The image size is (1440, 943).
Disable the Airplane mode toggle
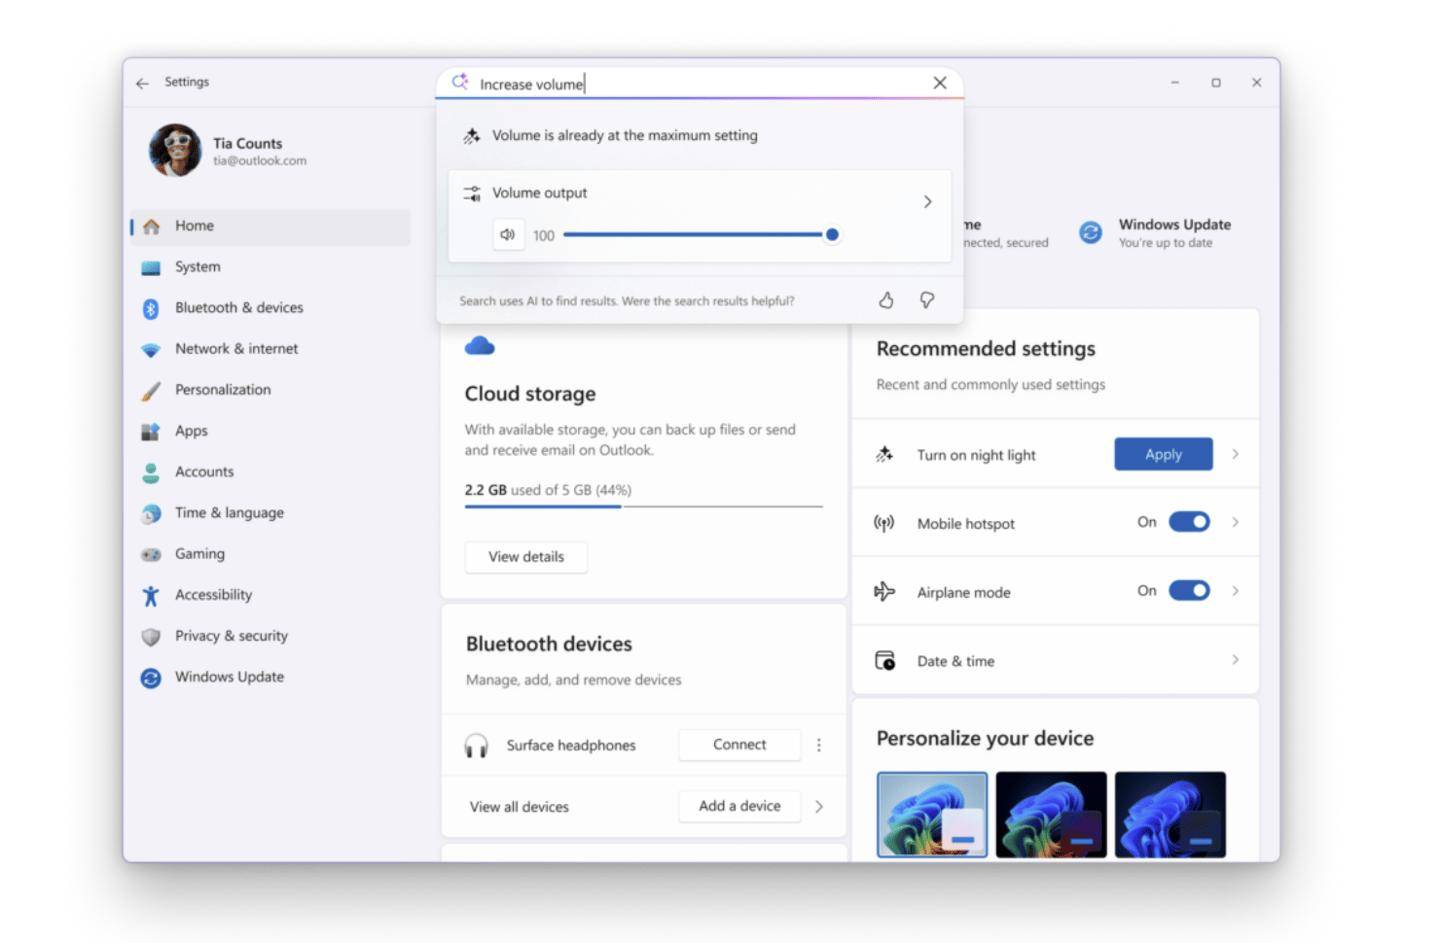1189,591
